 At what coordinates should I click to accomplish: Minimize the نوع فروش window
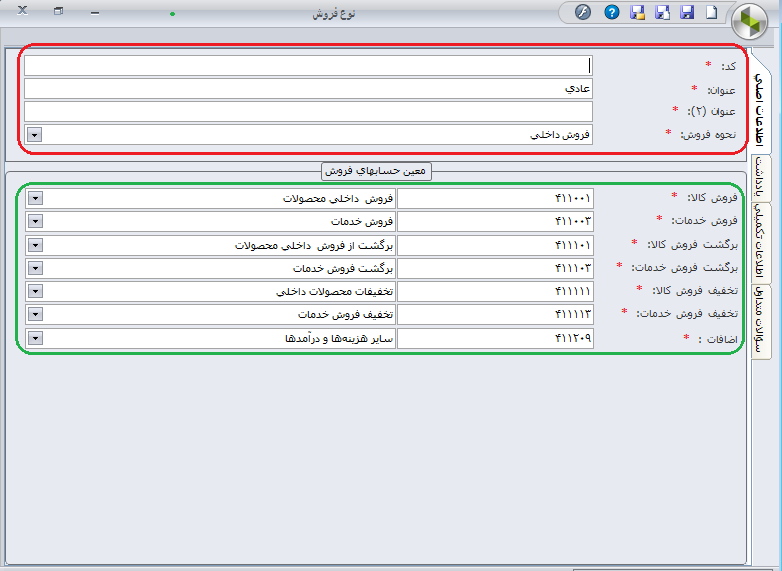click(x=95, y=13)
